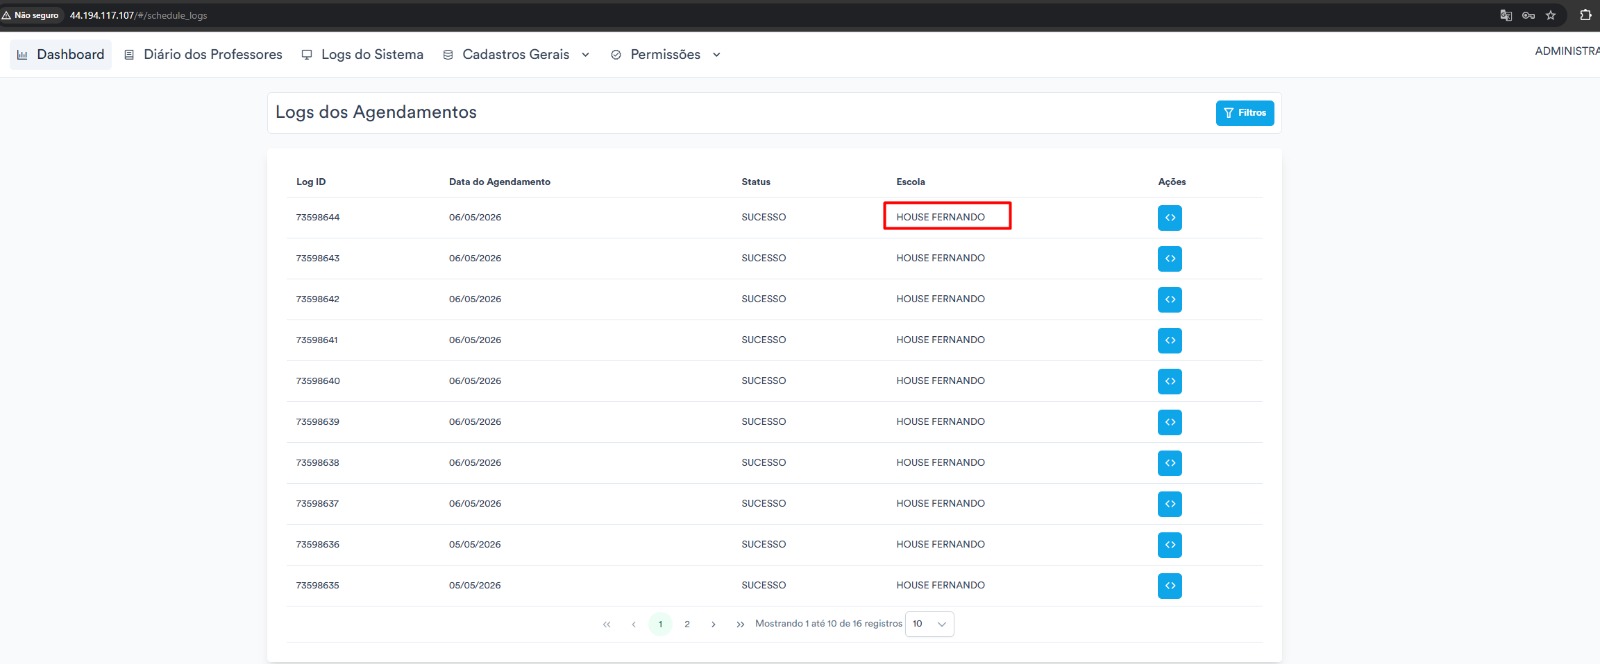
Task: Click the 'Logs dos Agendamentos' page title
Action: point(376,113)
